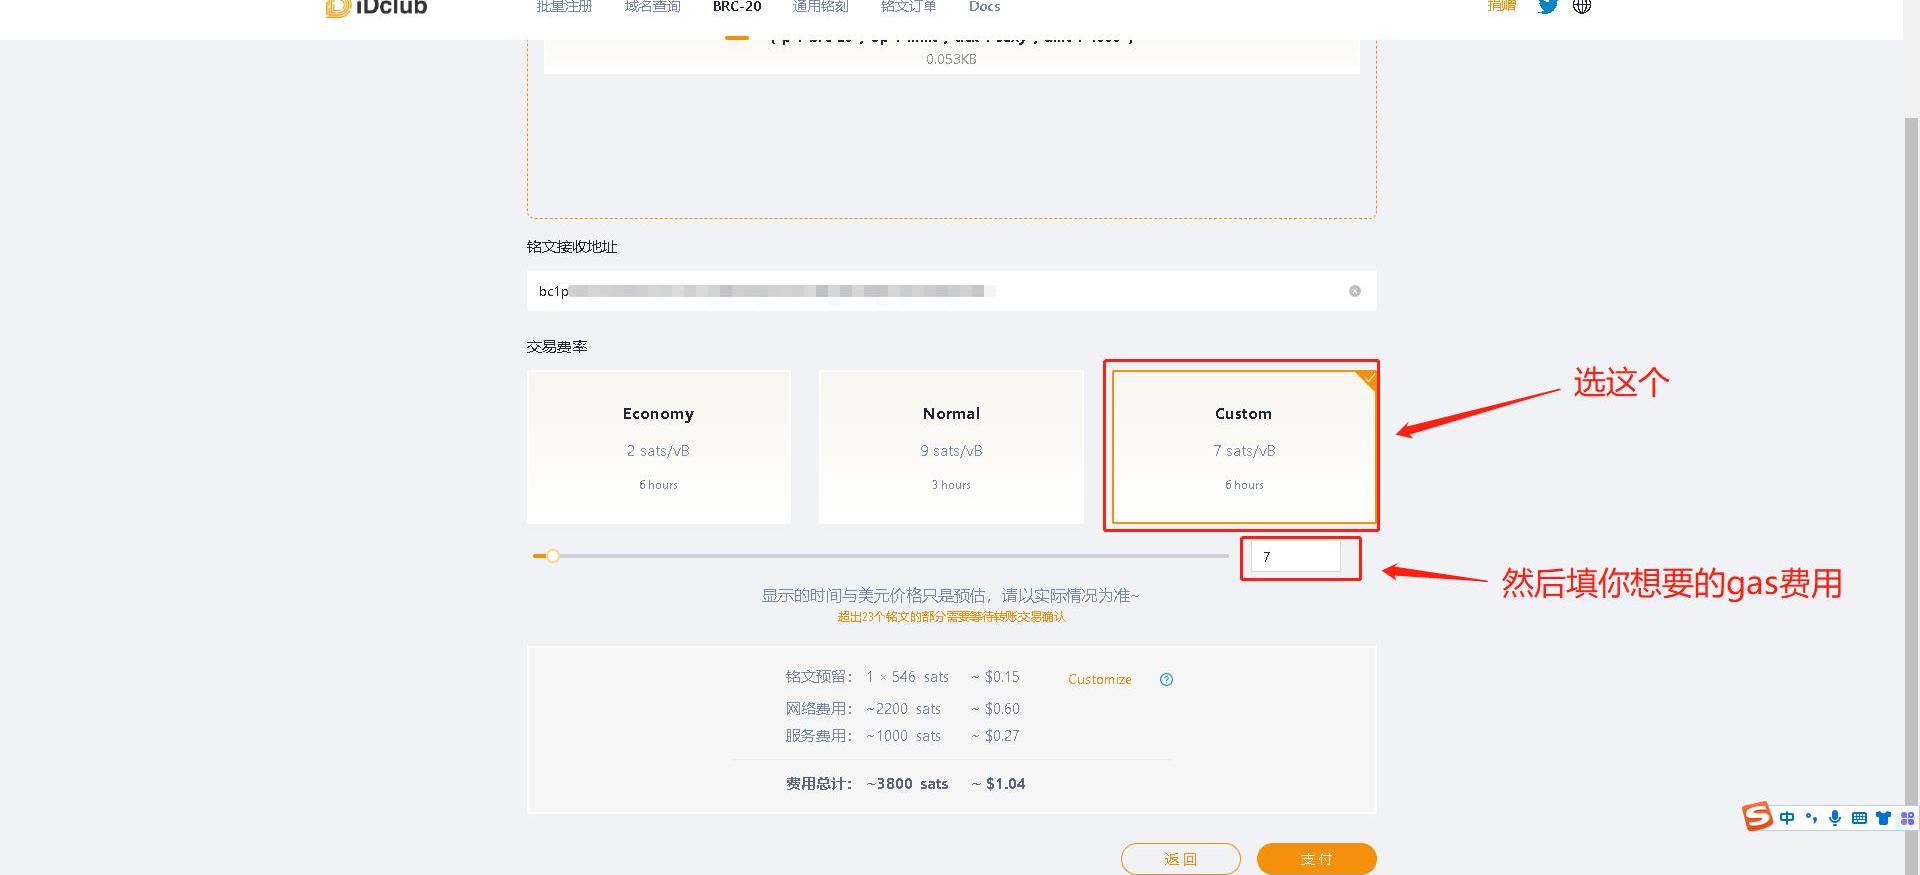Open the Twitter bird icon link
Image resolution: width=1920 pixels, height=875 pixels.
pyautogui.click(x=1547, y=7)
